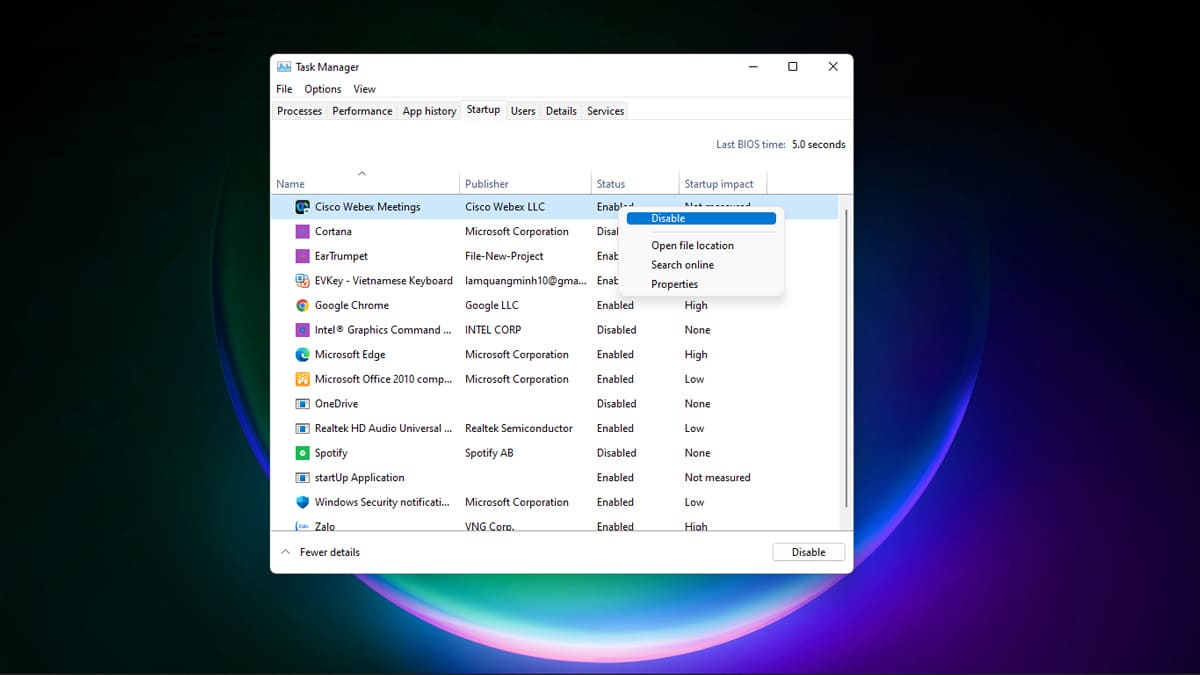Click the Realtek HD Audio icon
The width and height of the screenshot is (1200, 675).
pyautogui.click(x=302, y=428)
